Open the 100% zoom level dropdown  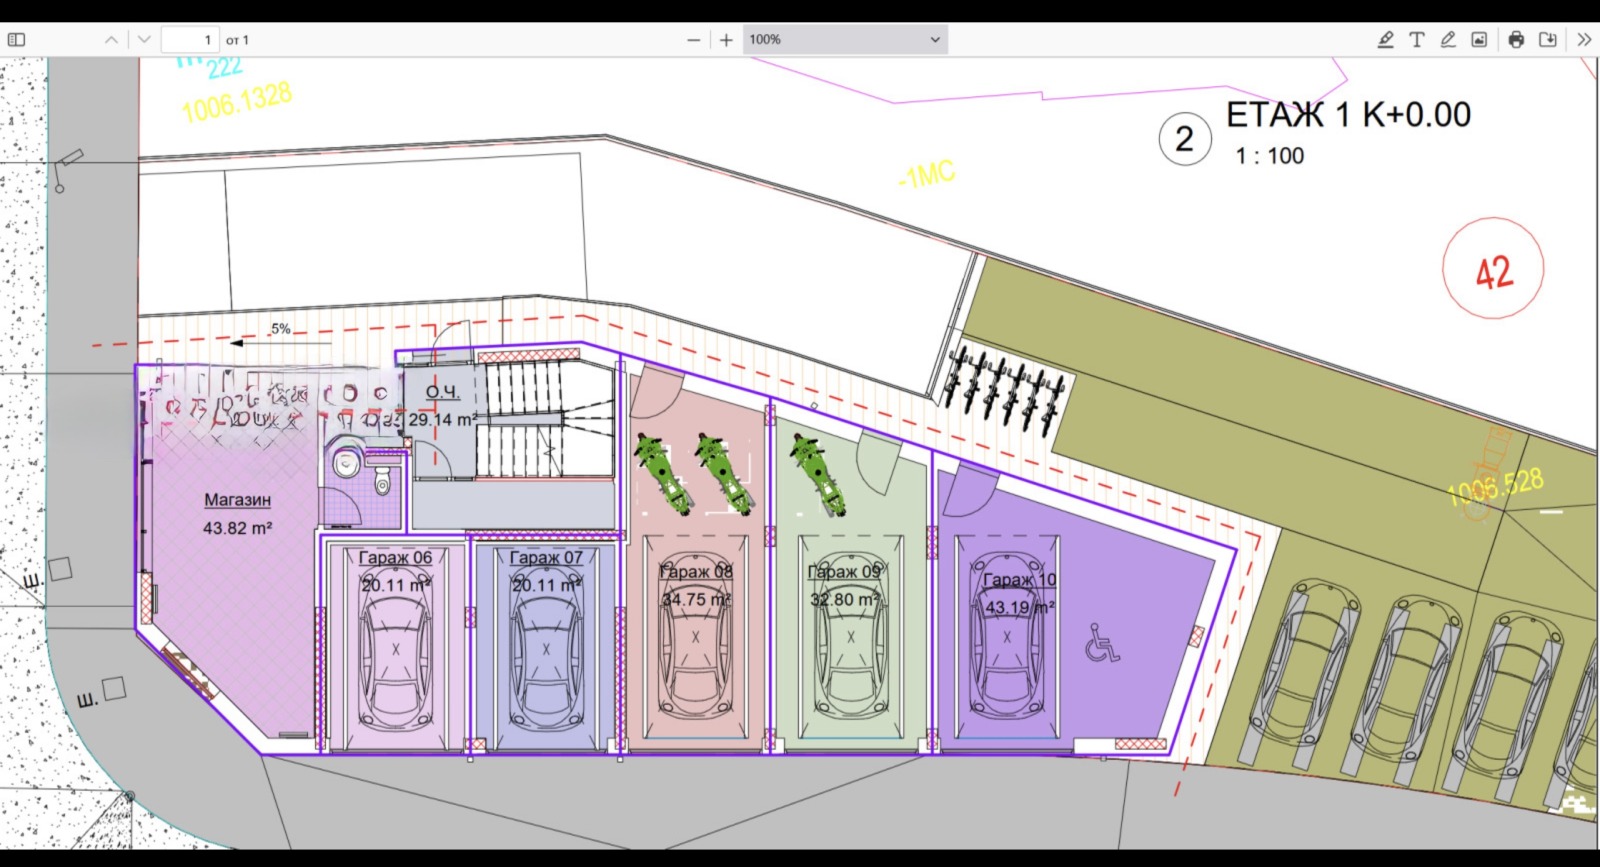point(845,40)
